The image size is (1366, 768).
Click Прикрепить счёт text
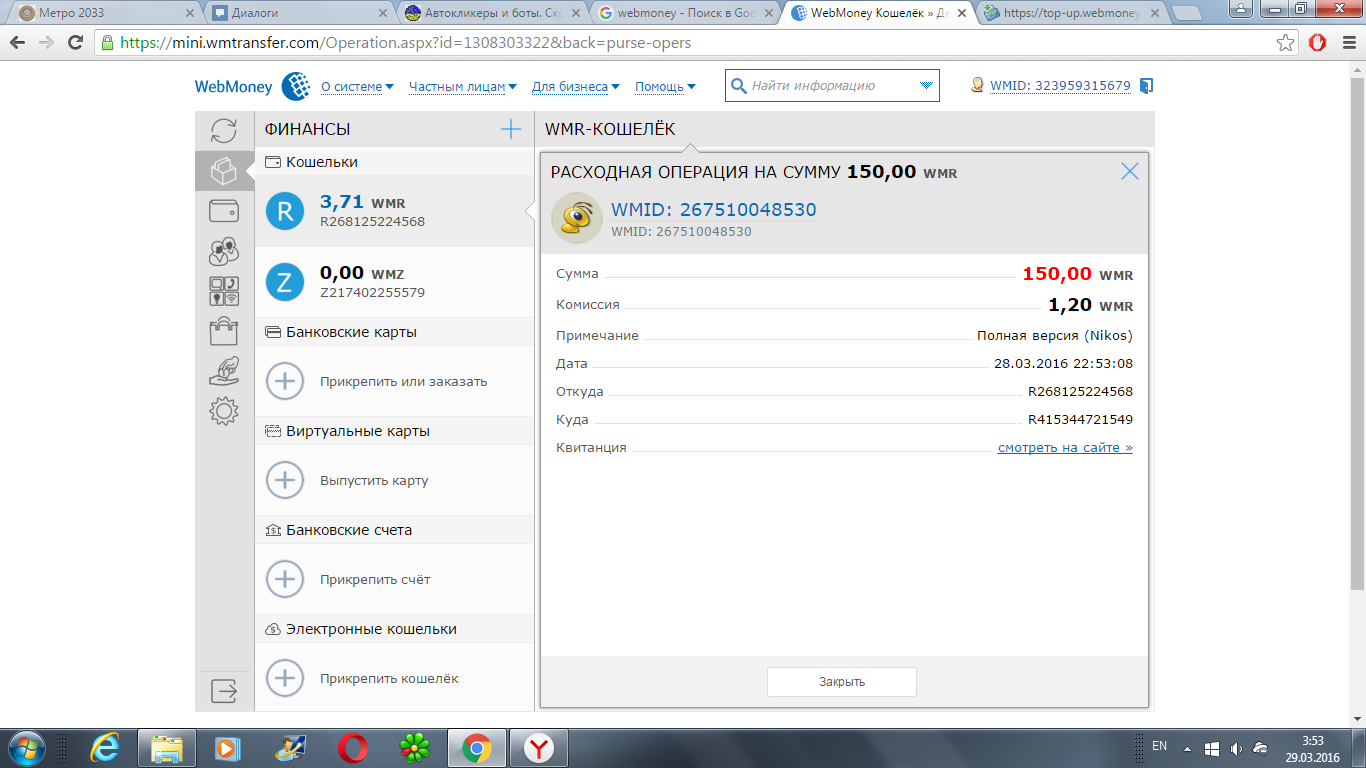pos(375,579)
